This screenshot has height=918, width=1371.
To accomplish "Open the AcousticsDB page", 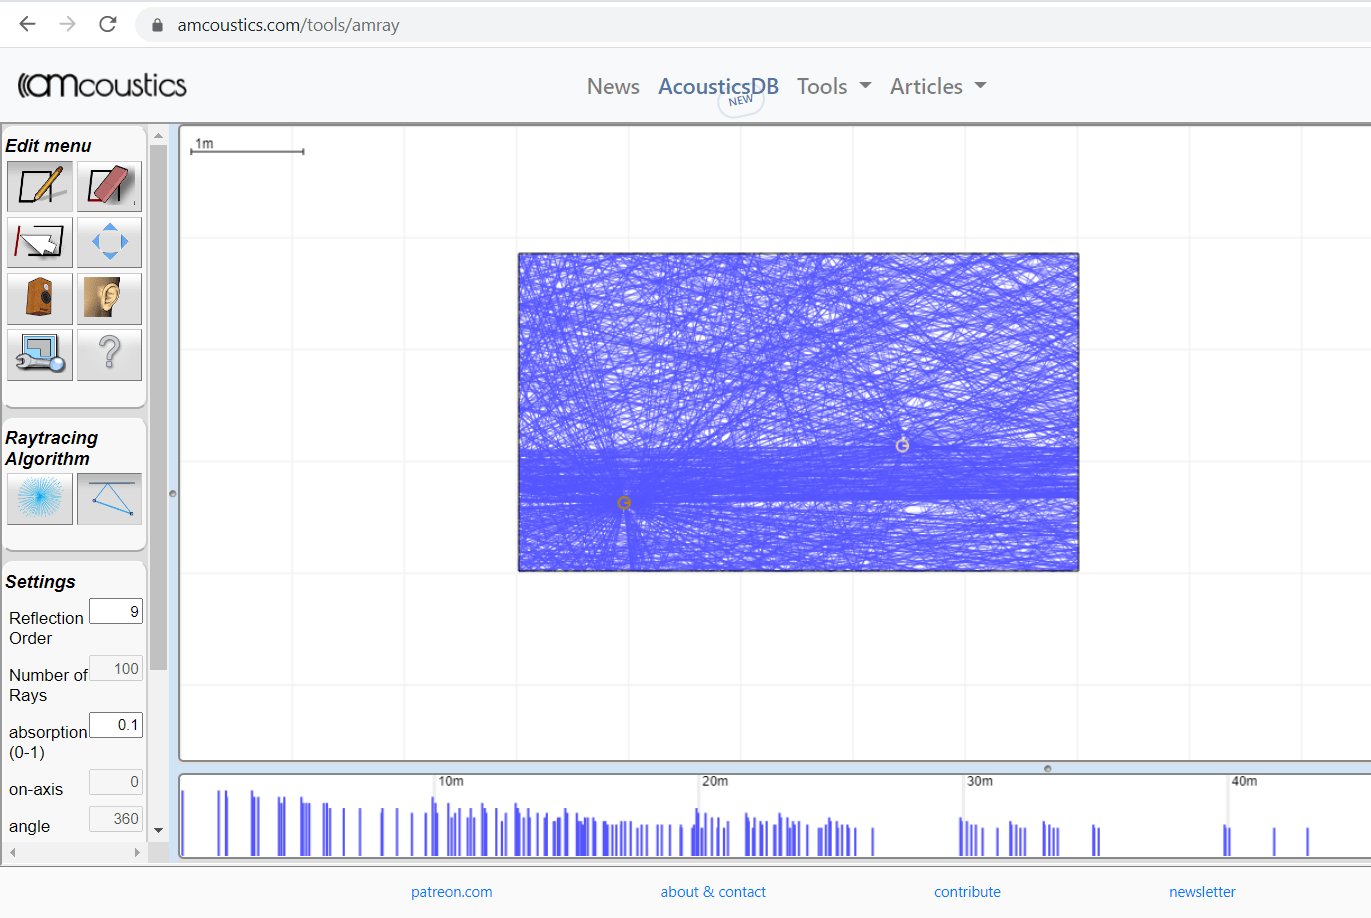I will [x=718, y=87].
